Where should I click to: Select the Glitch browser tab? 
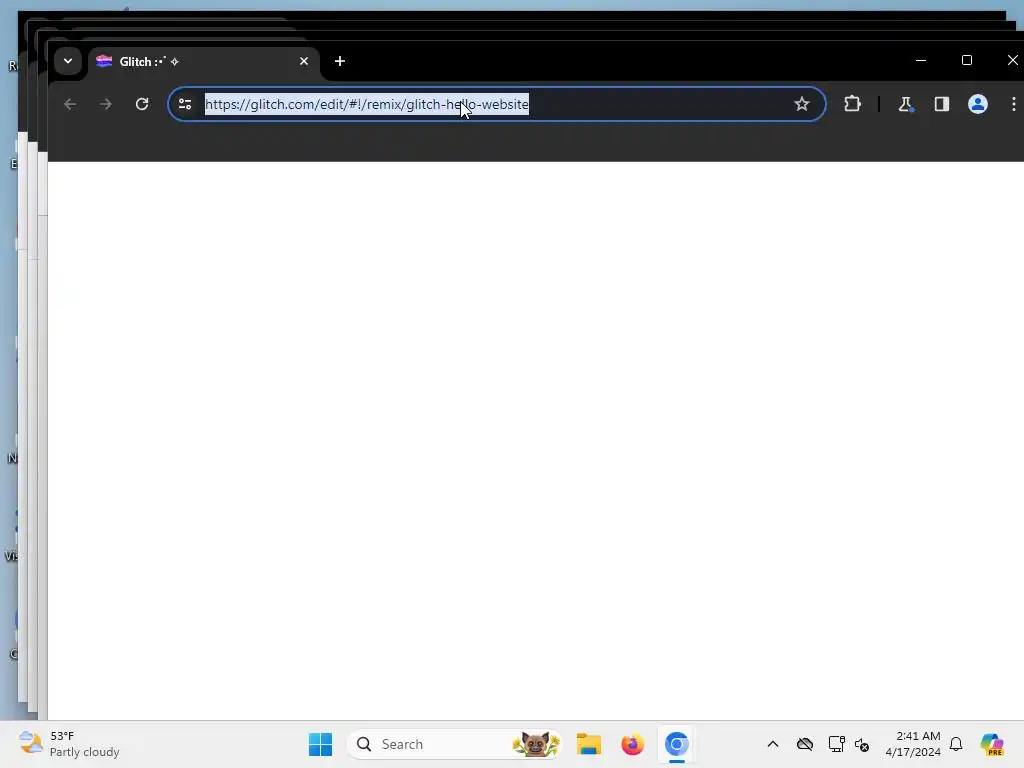(x=202, y=61)
